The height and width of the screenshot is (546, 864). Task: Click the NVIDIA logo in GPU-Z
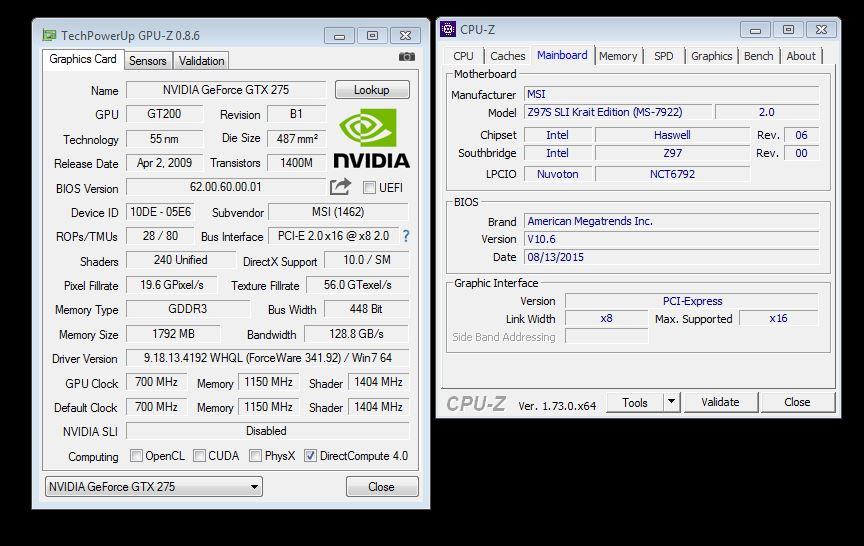point(371,138)
